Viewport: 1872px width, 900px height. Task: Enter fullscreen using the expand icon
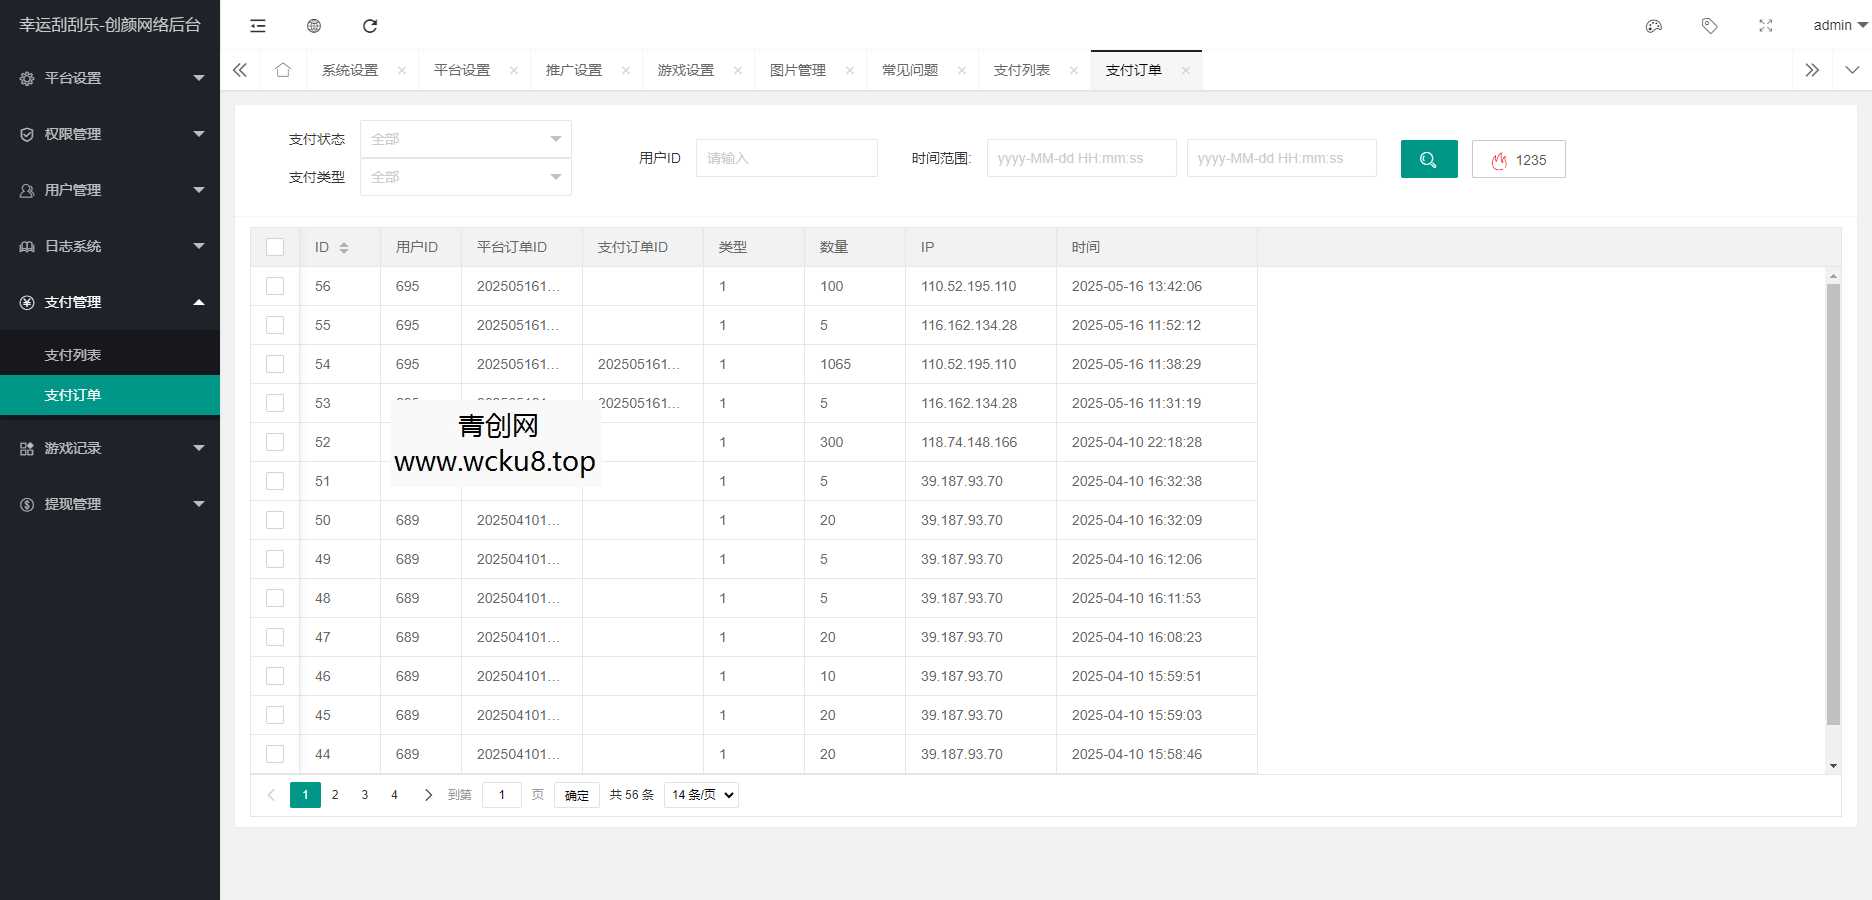pyautogui.click(x=1766, y=26)
